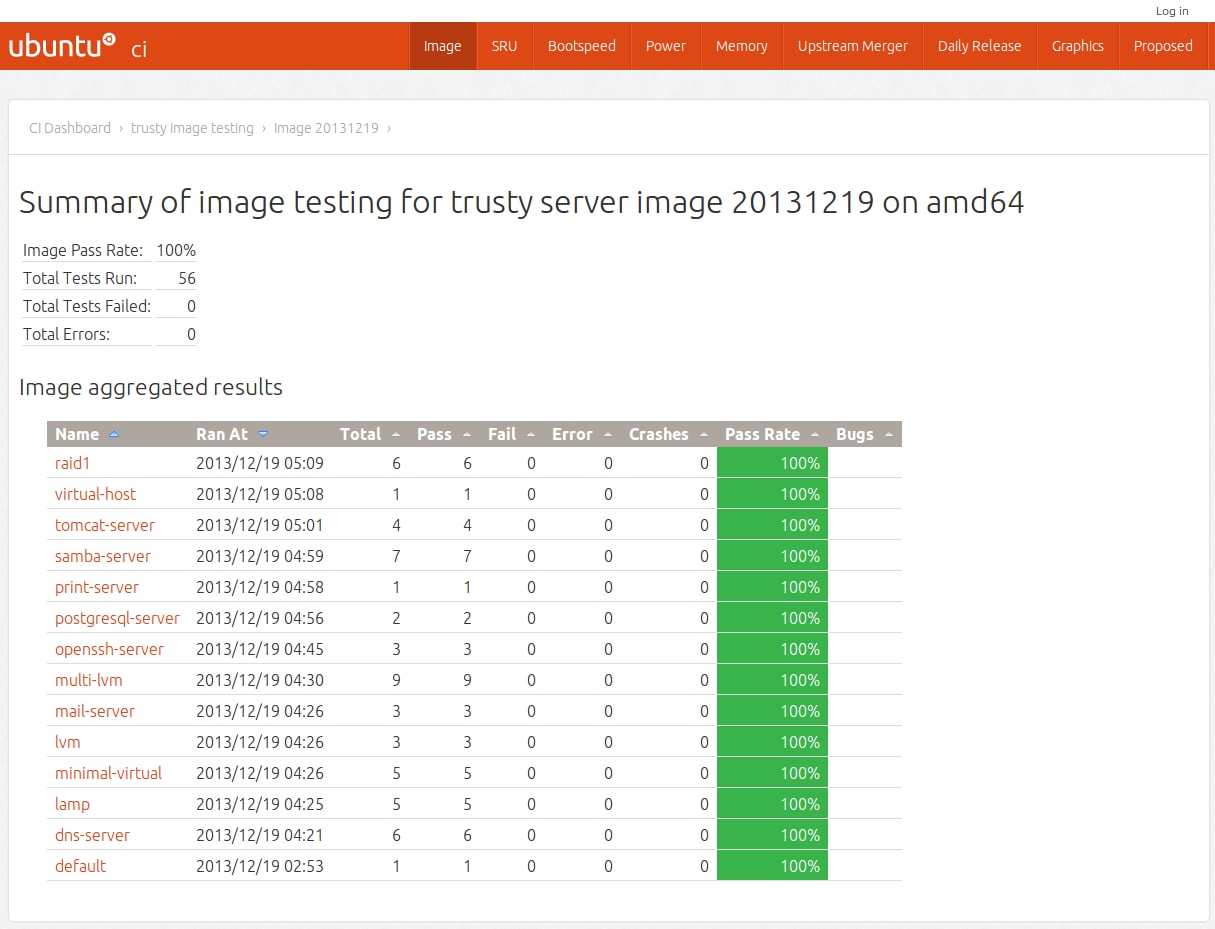
Task: Sort table by Ran At arrow
Action: tap(263, 435)
